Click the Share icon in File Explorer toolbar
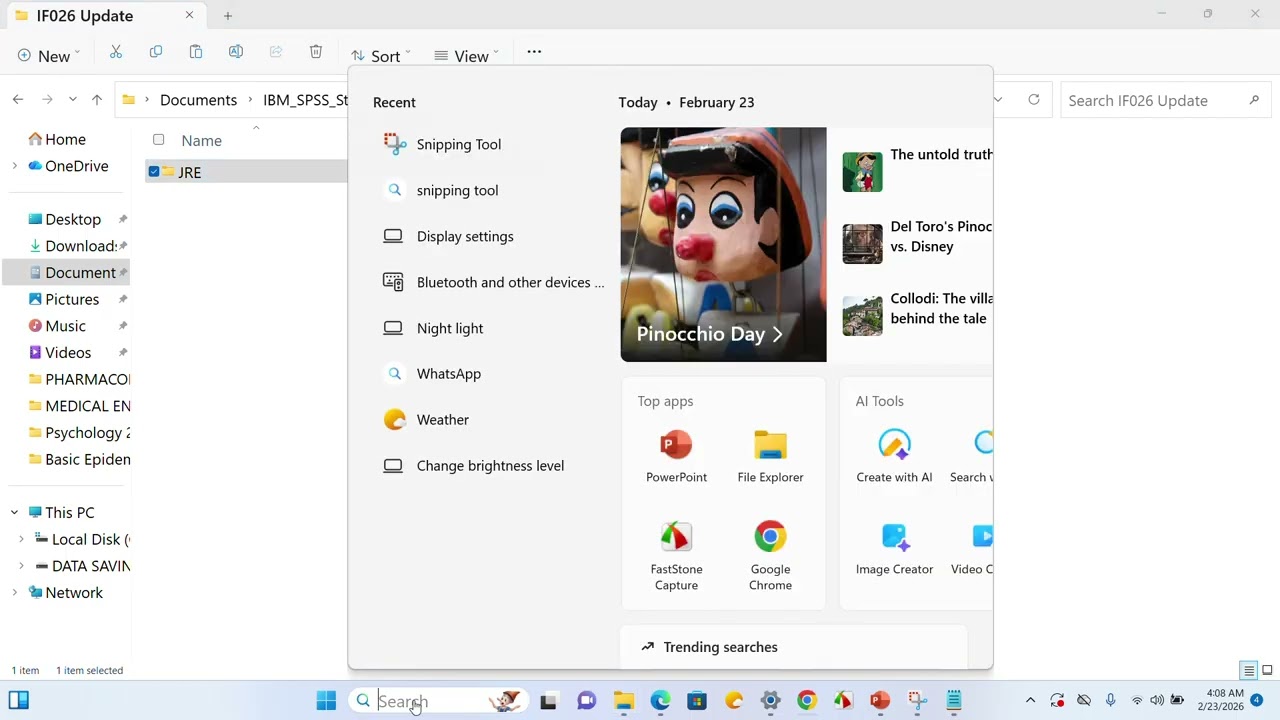Image resolution: width=1280 pixels, height=720 pixels. 276,53
